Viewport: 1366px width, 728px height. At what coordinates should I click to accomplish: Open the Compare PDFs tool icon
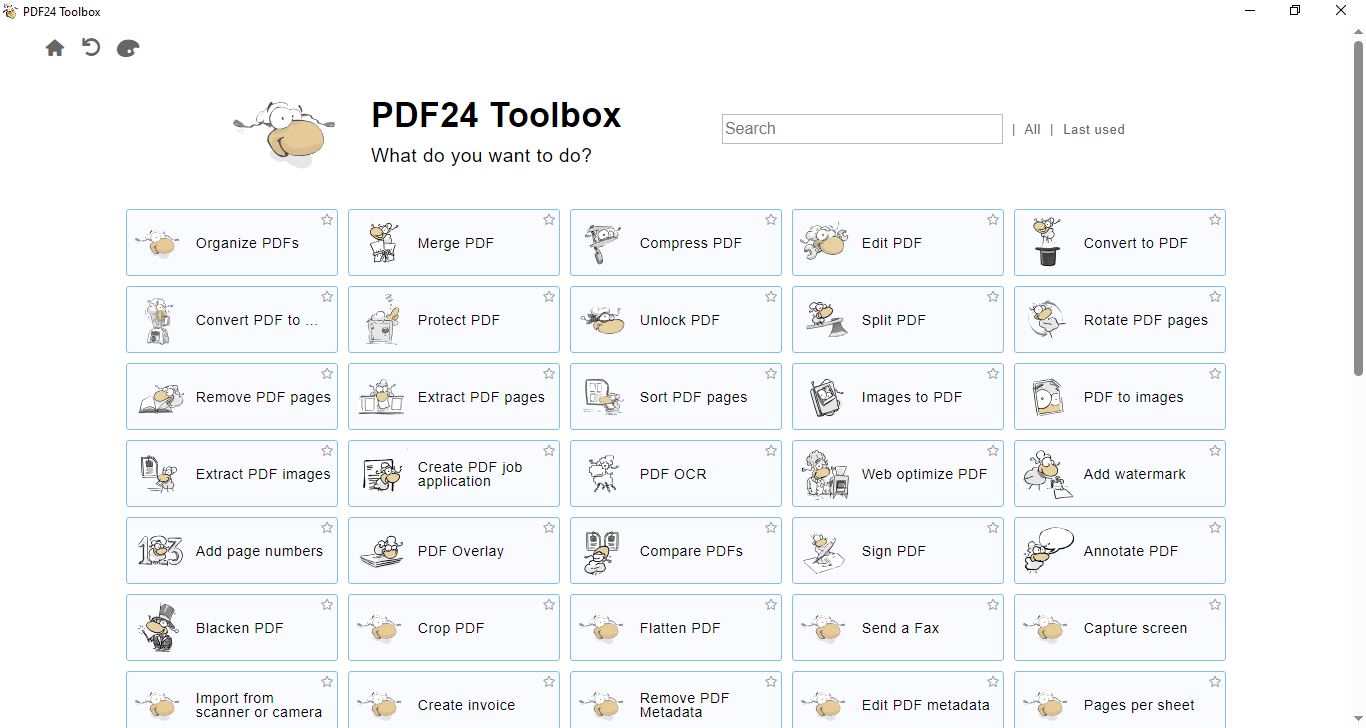pyautogui.click(x=603, y=551)
